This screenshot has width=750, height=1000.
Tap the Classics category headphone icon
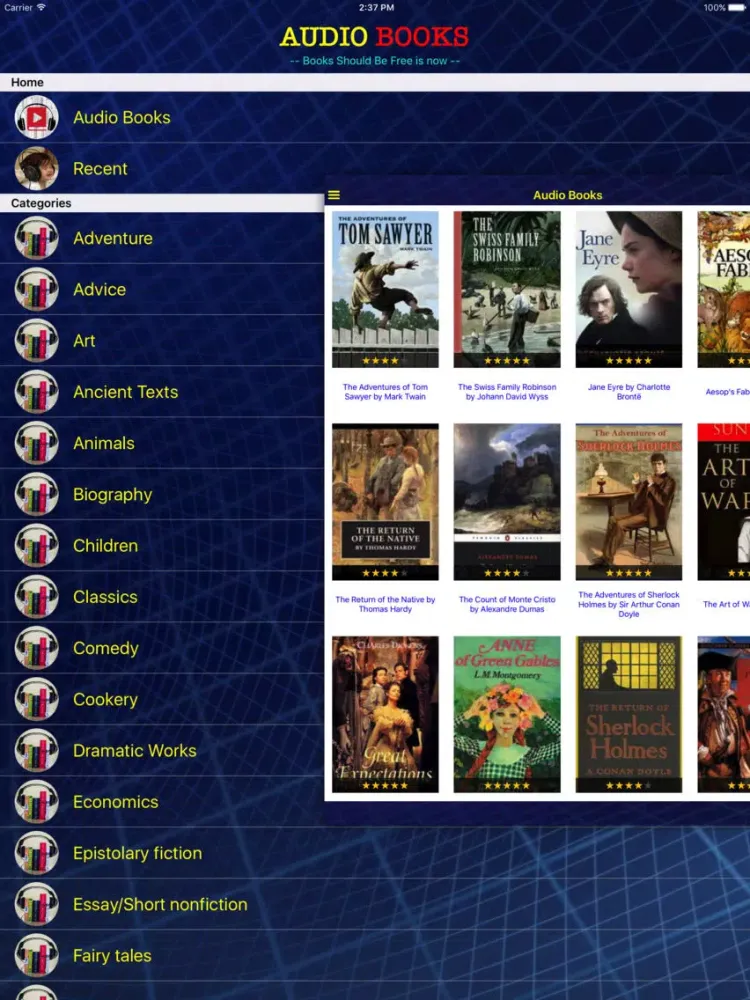[36, 597]
